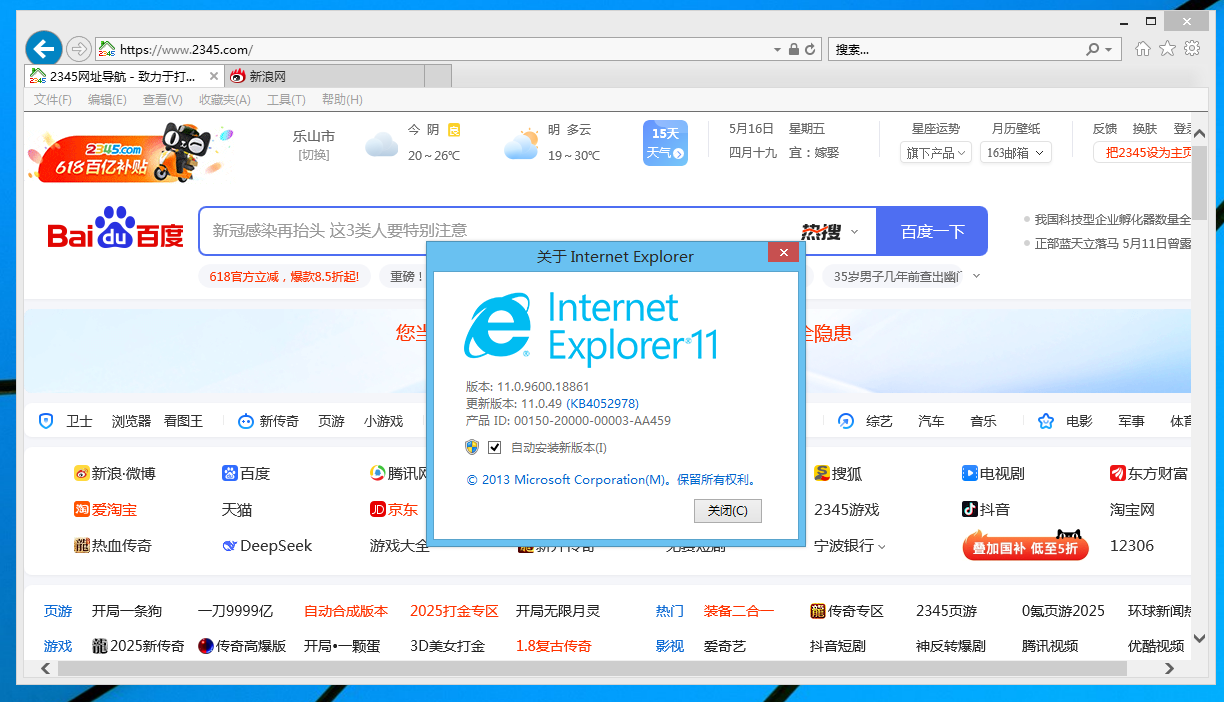
Task: Click the star icon beside 电影
Action: [x=1046, y=421]
